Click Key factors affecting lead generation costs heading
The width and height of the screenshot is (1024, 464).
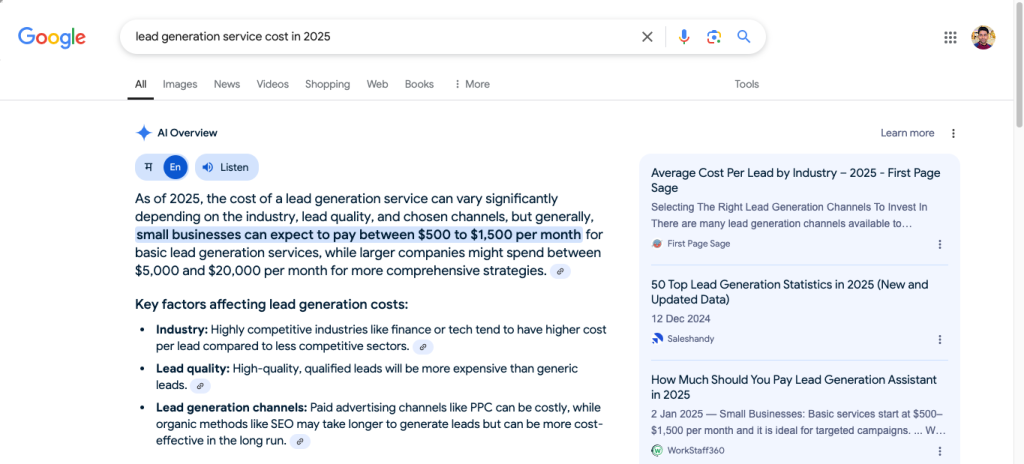coord(271,305)
